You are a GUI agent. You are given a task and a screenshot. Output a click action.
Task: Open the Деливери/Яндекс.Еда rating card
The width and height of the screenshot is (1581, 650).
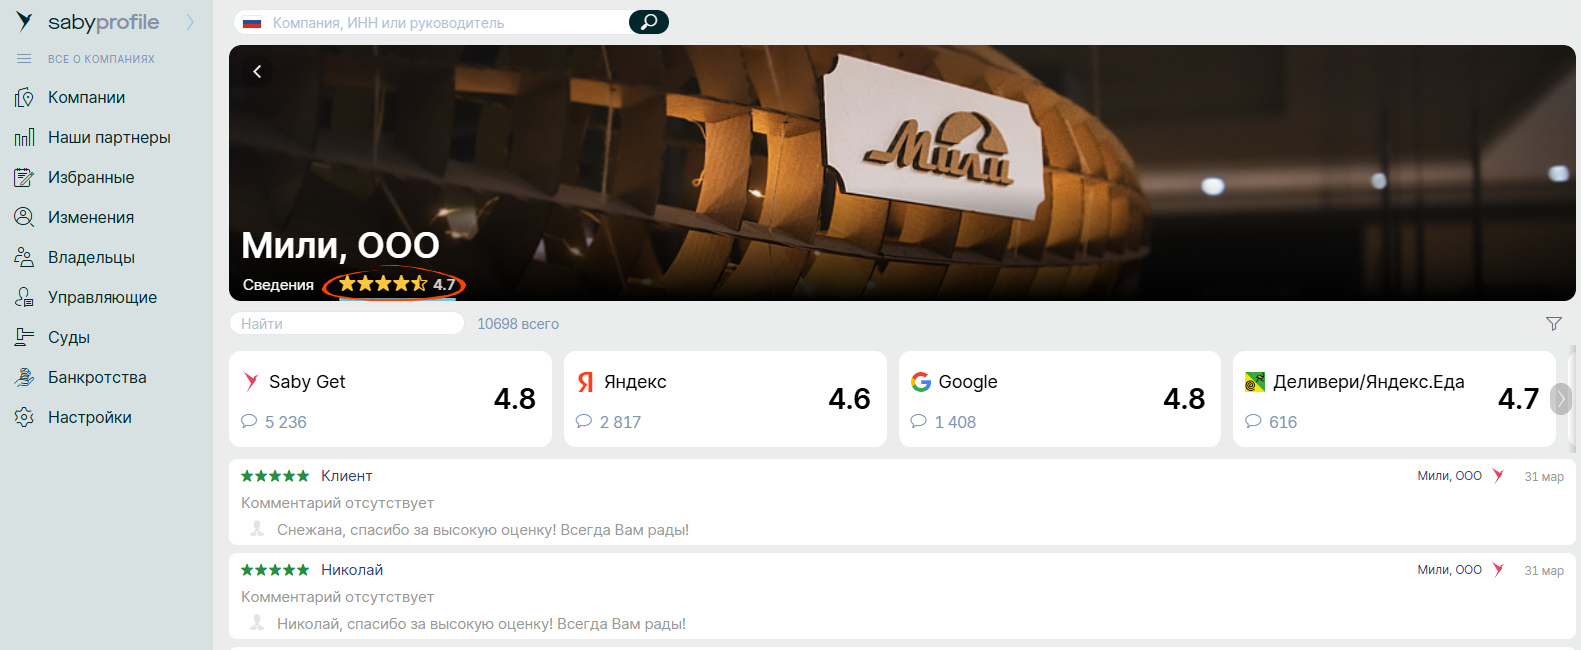point(1394,399)
